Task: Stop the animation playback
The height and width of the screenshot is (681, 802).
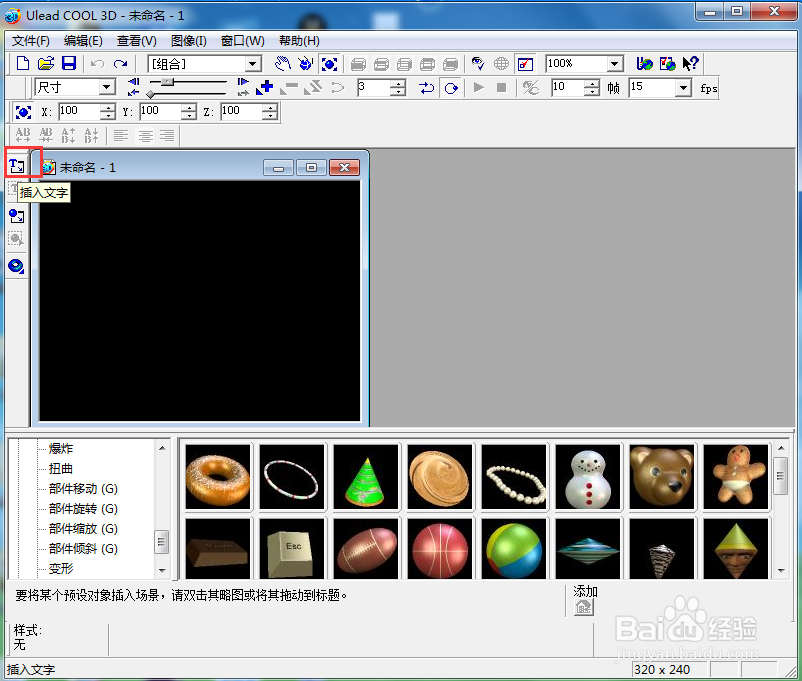Action: point(501,87)
